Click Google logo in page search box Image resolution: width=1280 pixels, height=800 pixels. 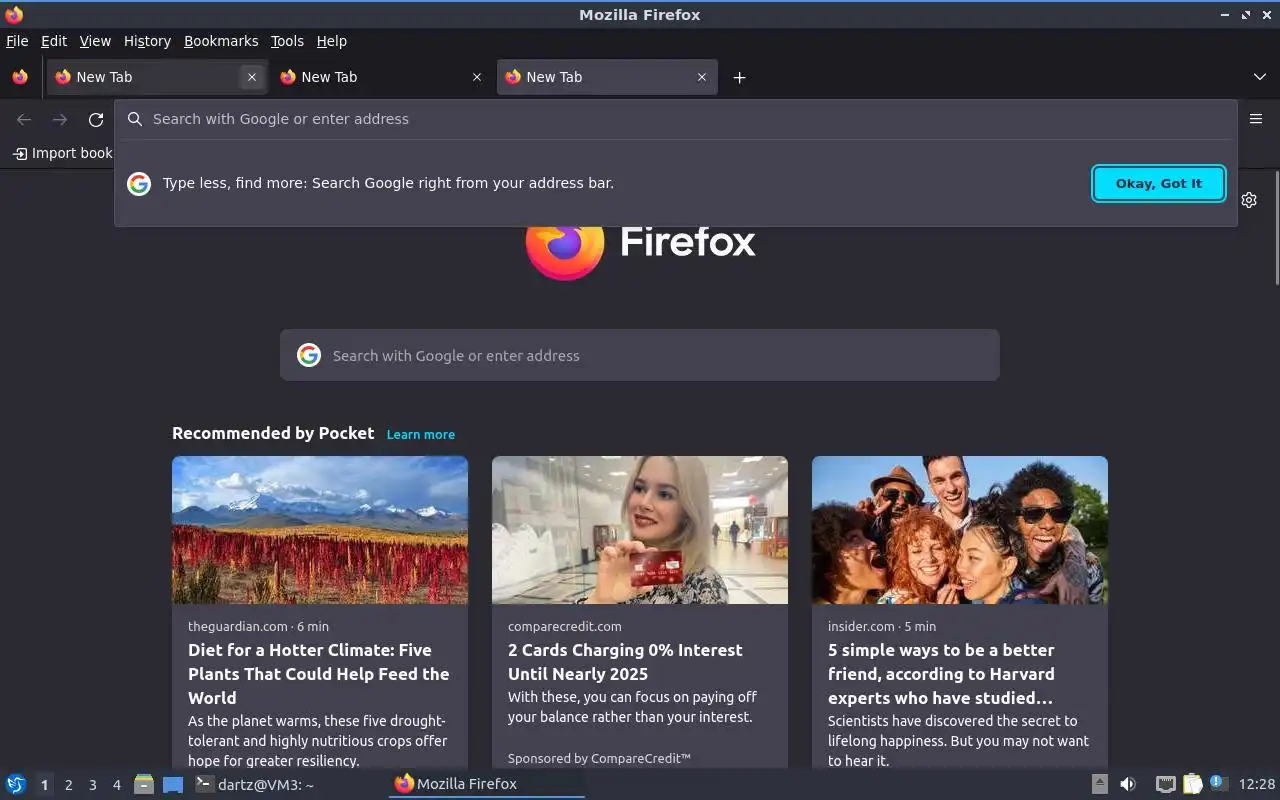(x=309, y=355)
